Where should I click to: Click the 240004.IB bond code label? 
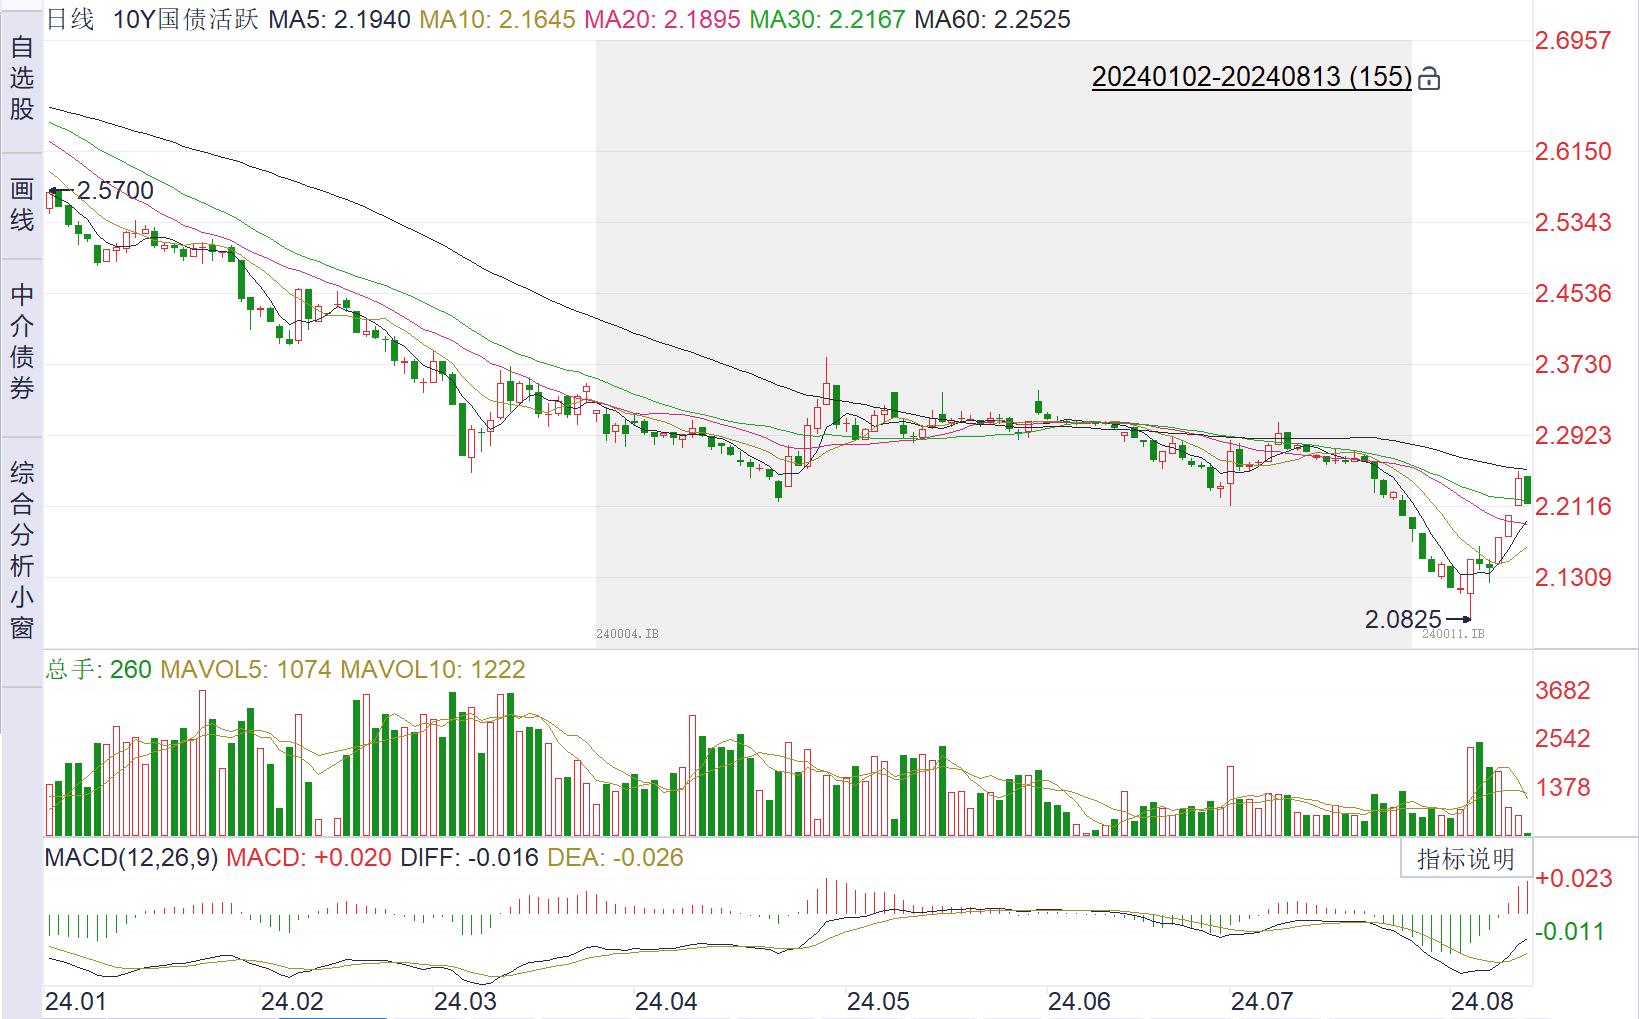pos(627,634)
